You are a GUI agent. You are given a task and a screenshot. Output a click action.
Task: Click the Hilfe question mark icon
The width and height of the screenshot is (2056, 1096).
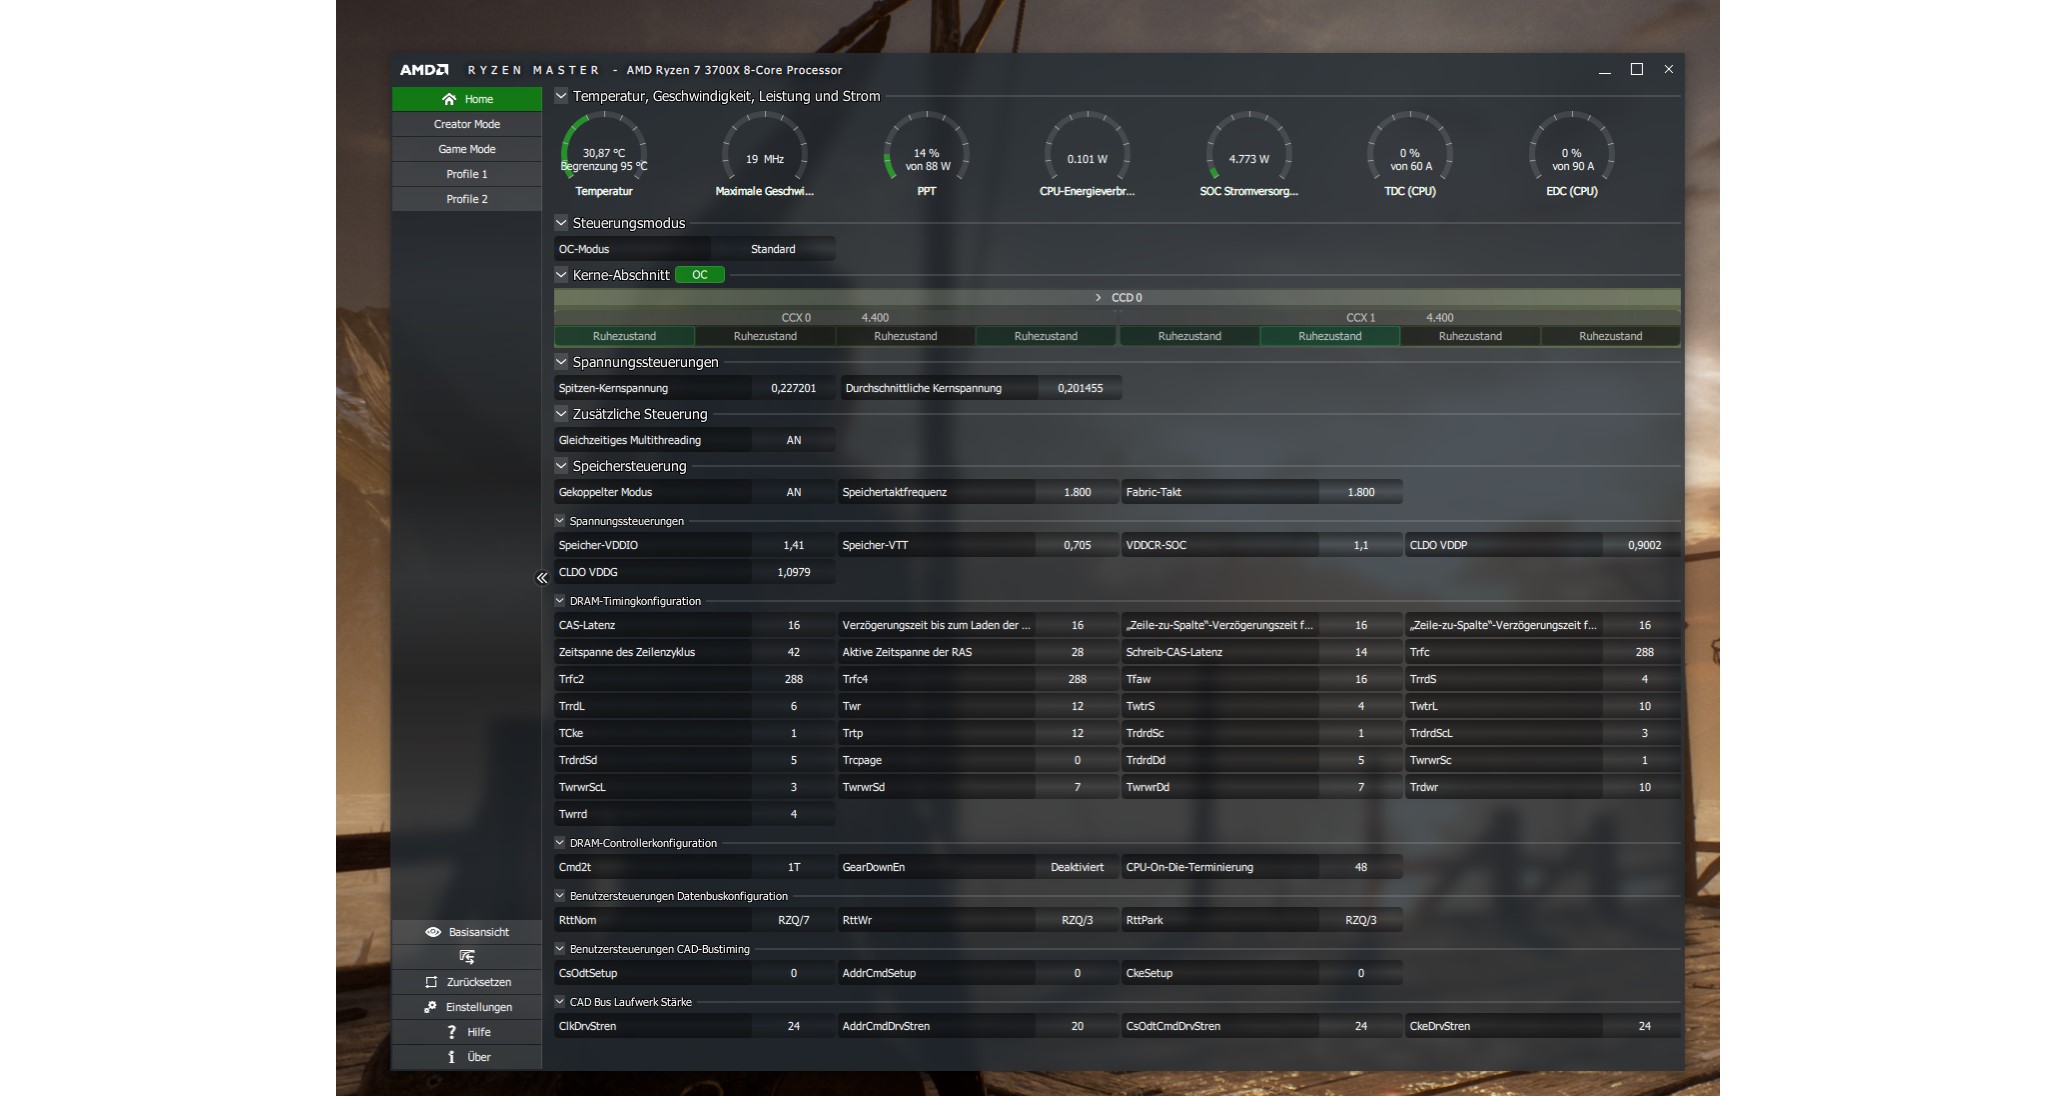(x=451, y=1032)
